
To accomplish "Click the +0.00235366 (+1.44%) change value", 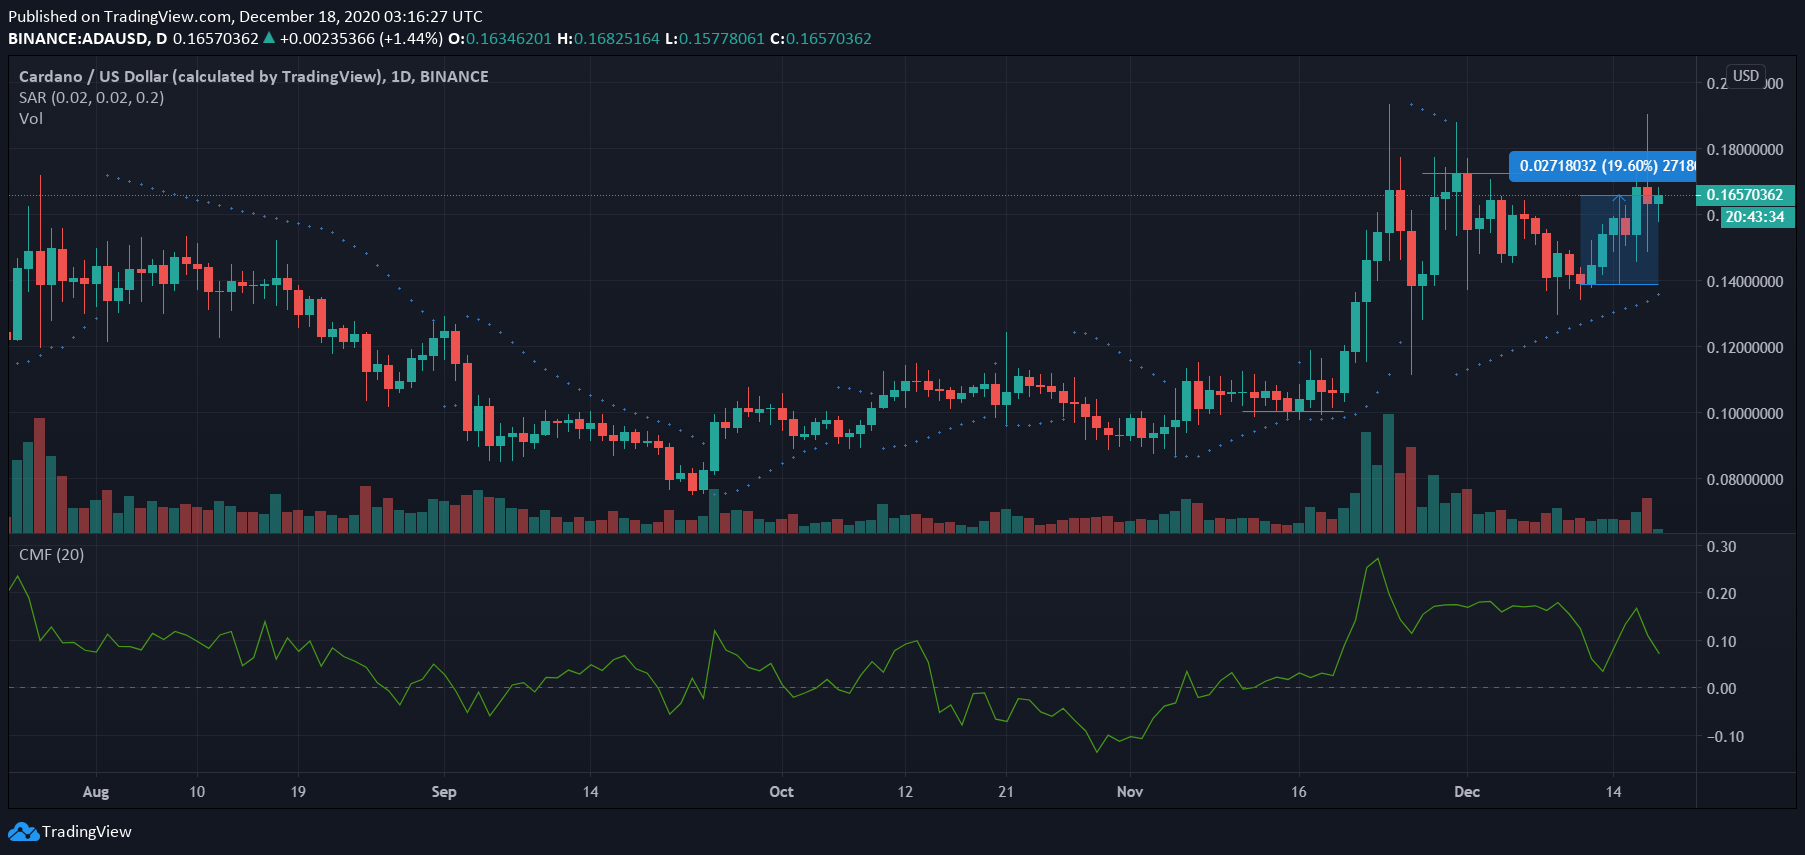I will pos(361,39).
